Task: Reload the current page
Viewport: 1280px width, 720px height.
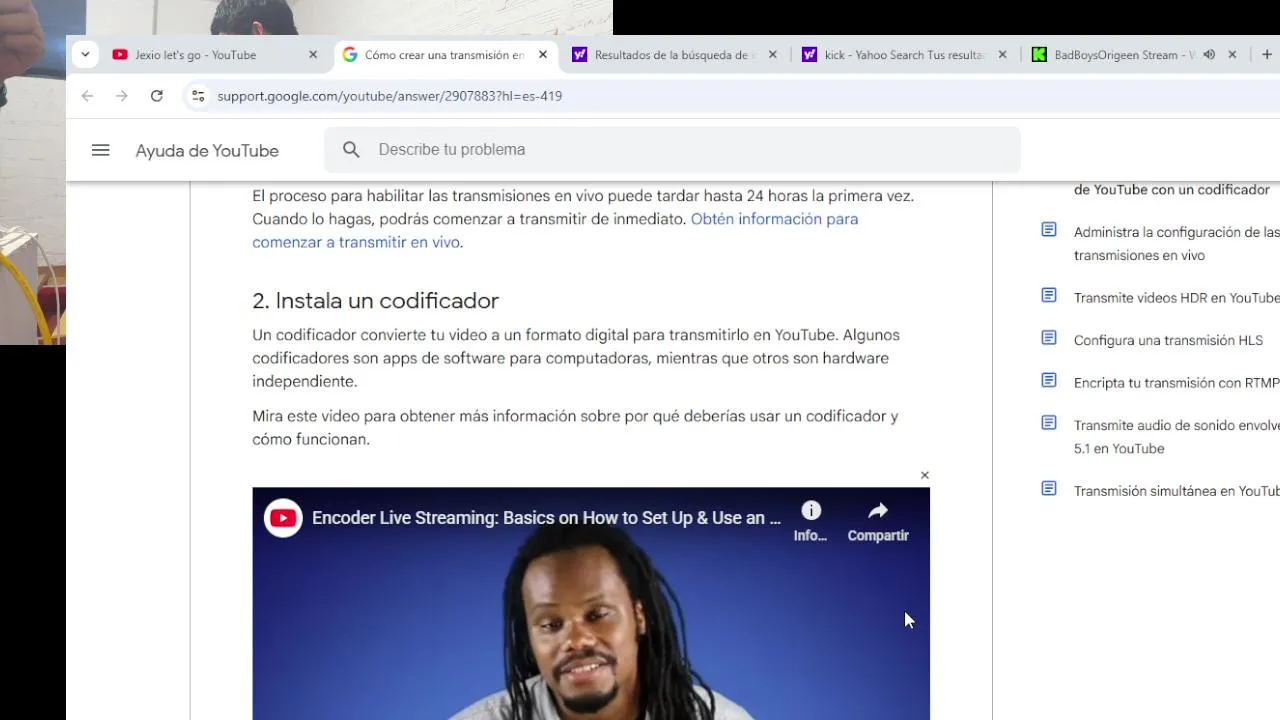Action: click(157, 96)
